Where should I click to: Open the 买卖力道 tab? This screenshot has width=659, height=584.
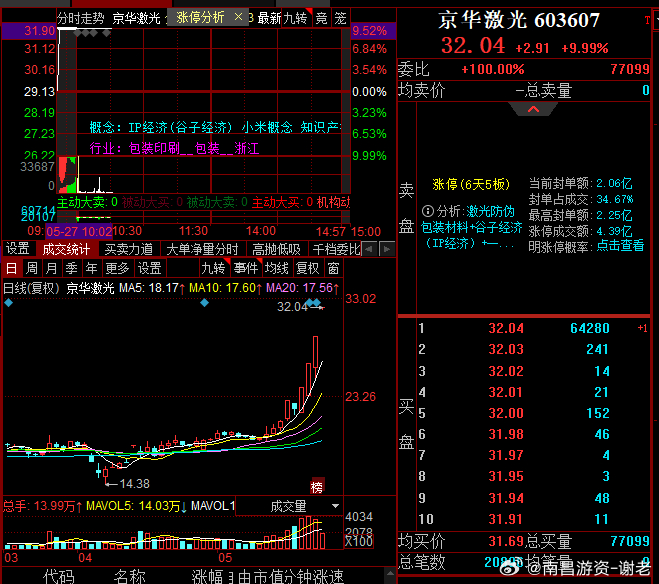pos(128,249)
